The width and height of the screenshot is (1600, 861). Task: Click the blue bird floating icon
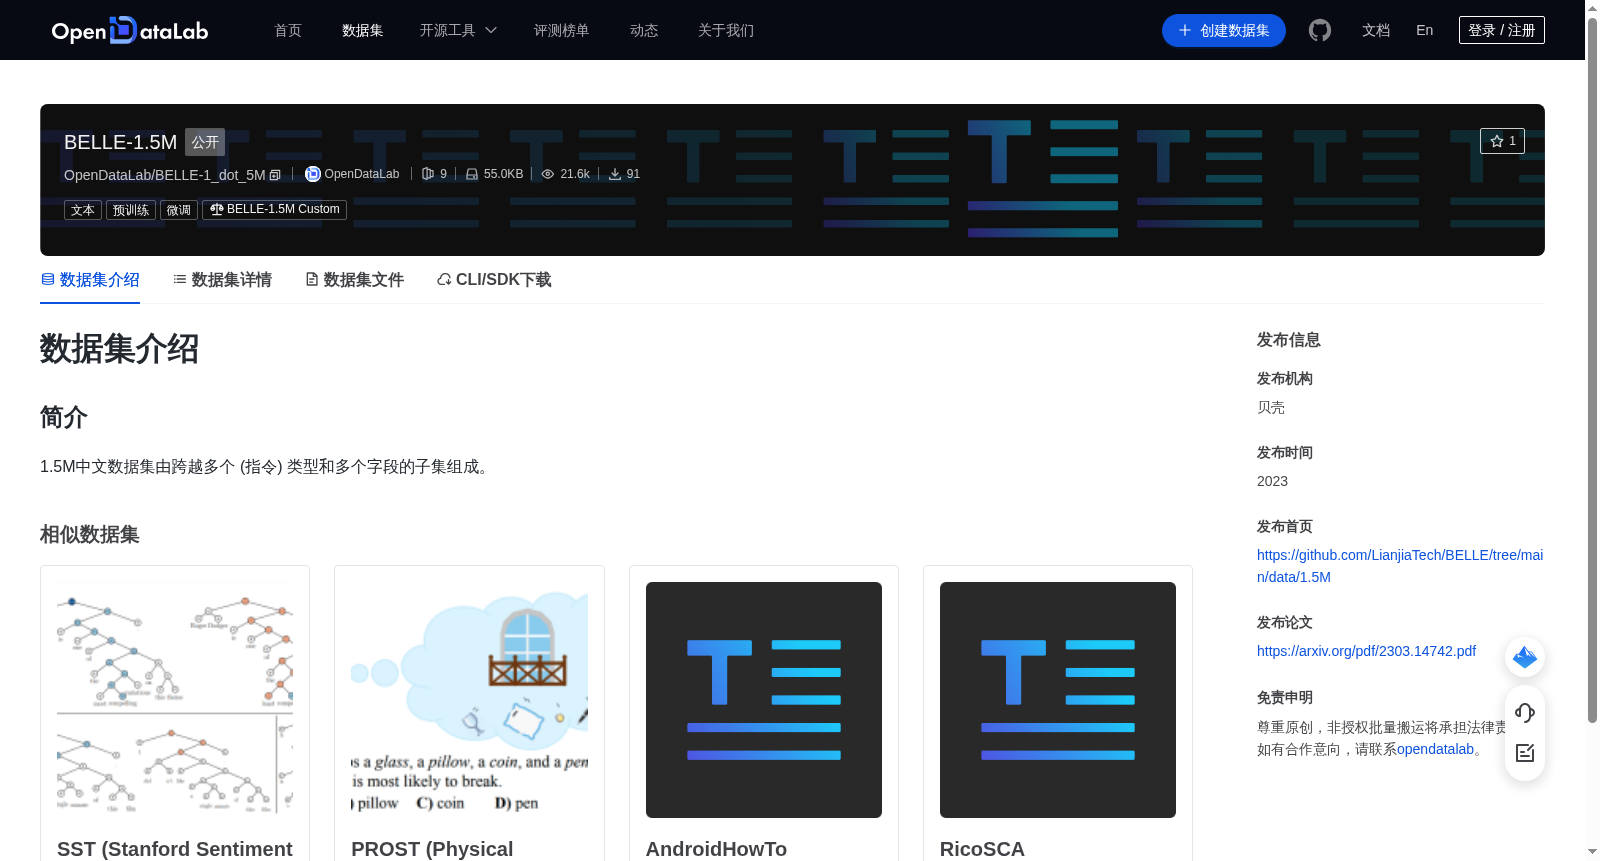[x=1525, y=657]
